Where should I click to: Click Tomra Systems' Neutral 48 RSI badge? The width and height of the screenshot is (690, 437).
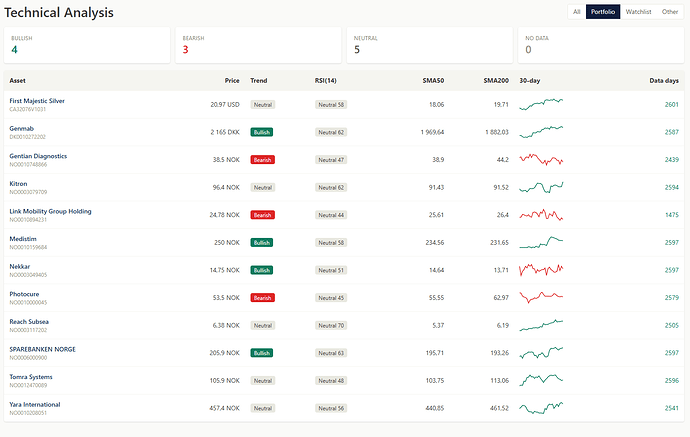(x=331, y=381)
